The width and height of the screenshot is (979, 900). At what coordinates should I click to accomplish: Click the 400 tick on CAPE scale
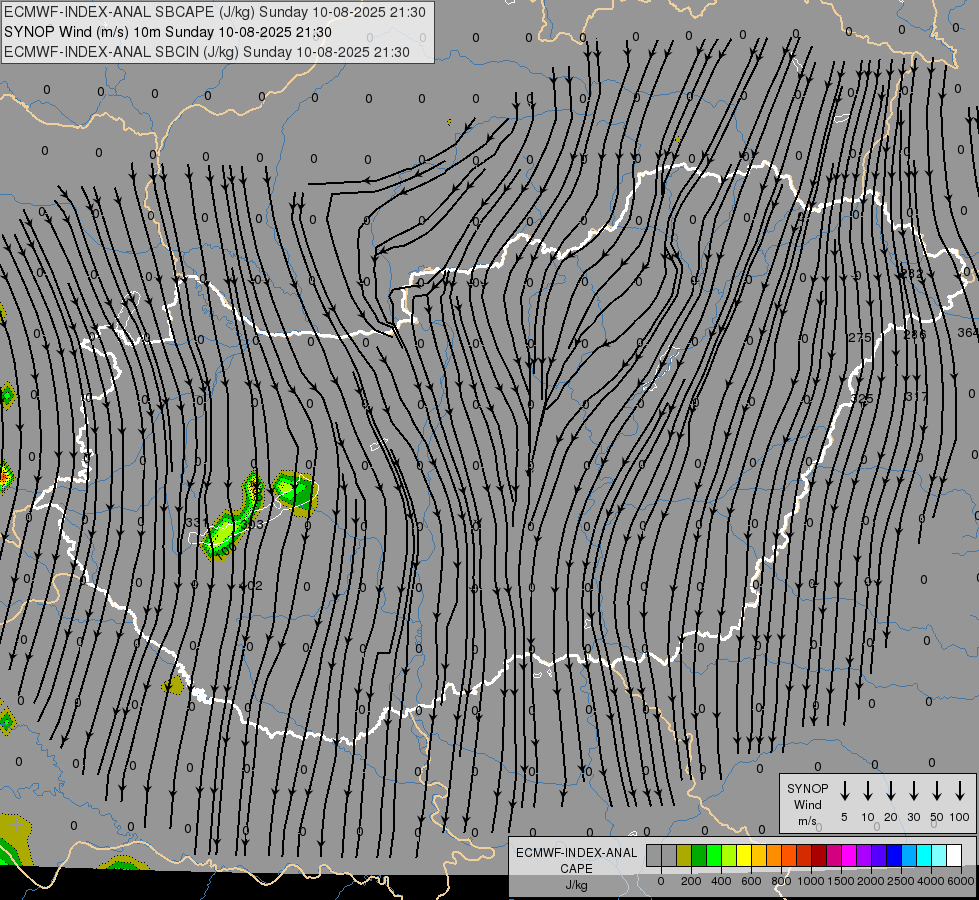pyautogui.click(x=721, y=881)
